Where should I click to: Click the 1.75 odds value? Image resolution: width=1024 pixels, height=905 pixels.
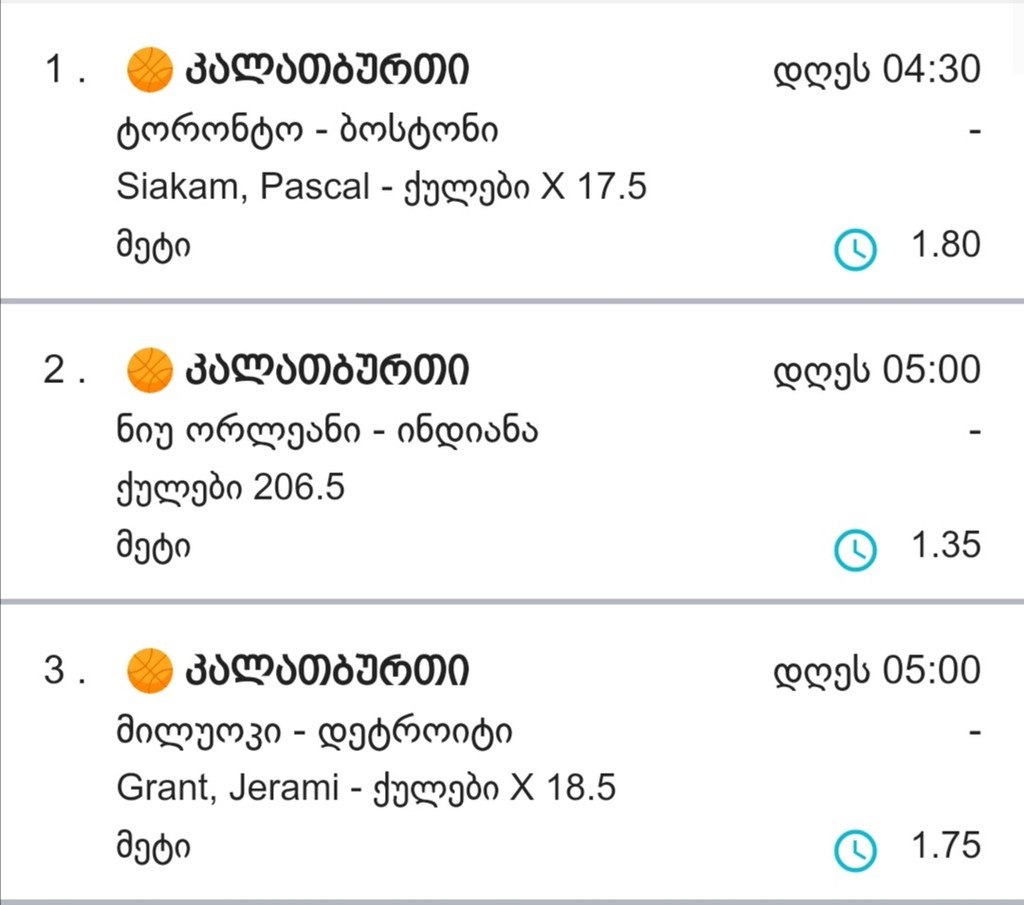pyautogui.click(x=946, y=846)
